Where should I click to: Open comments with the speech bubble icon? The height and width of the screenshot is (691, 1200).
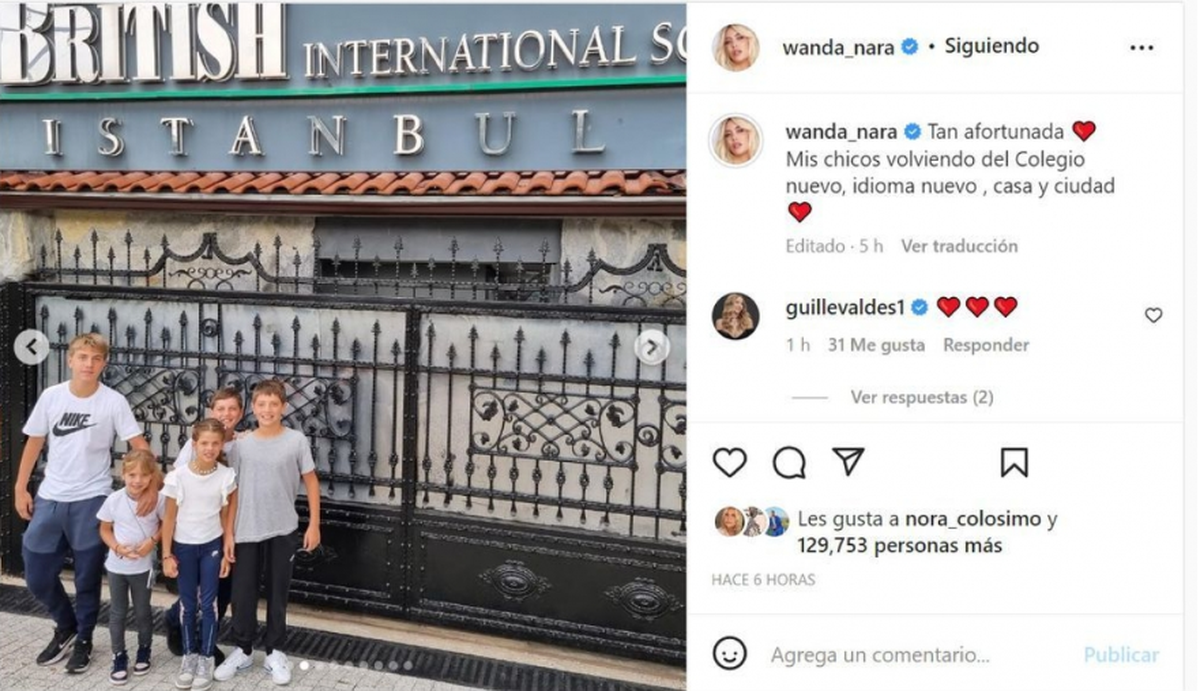coord(789,462)
